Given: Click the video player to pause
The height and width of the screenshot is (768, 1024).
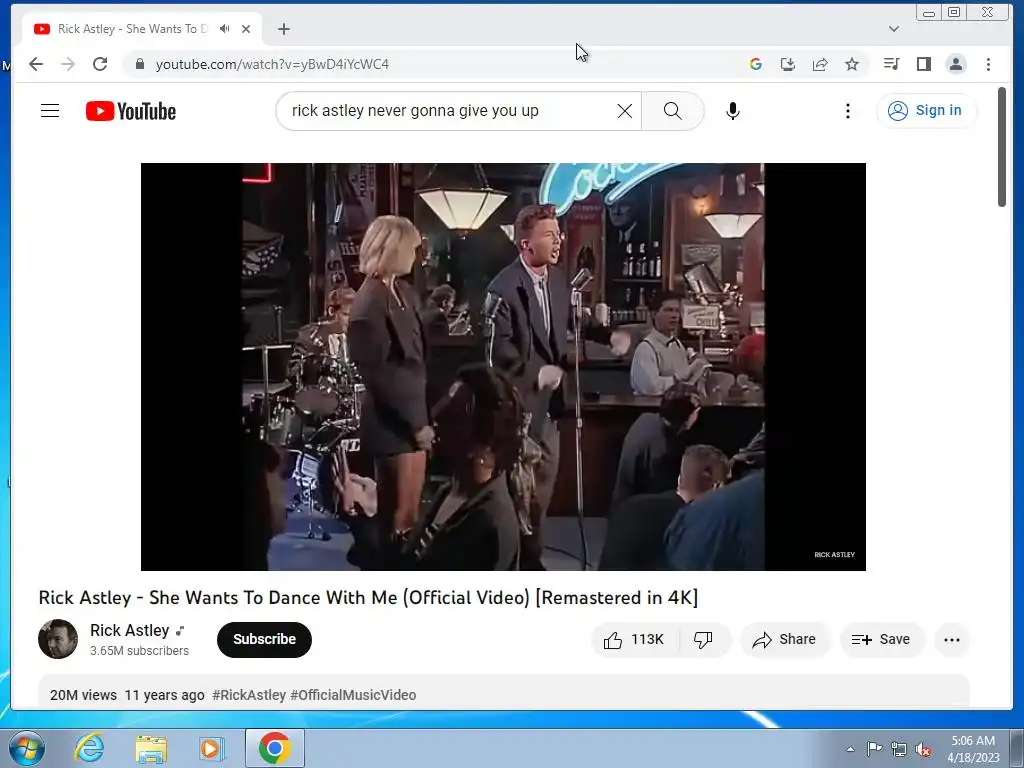Looking at the screenshot, I should coord(504,366).
